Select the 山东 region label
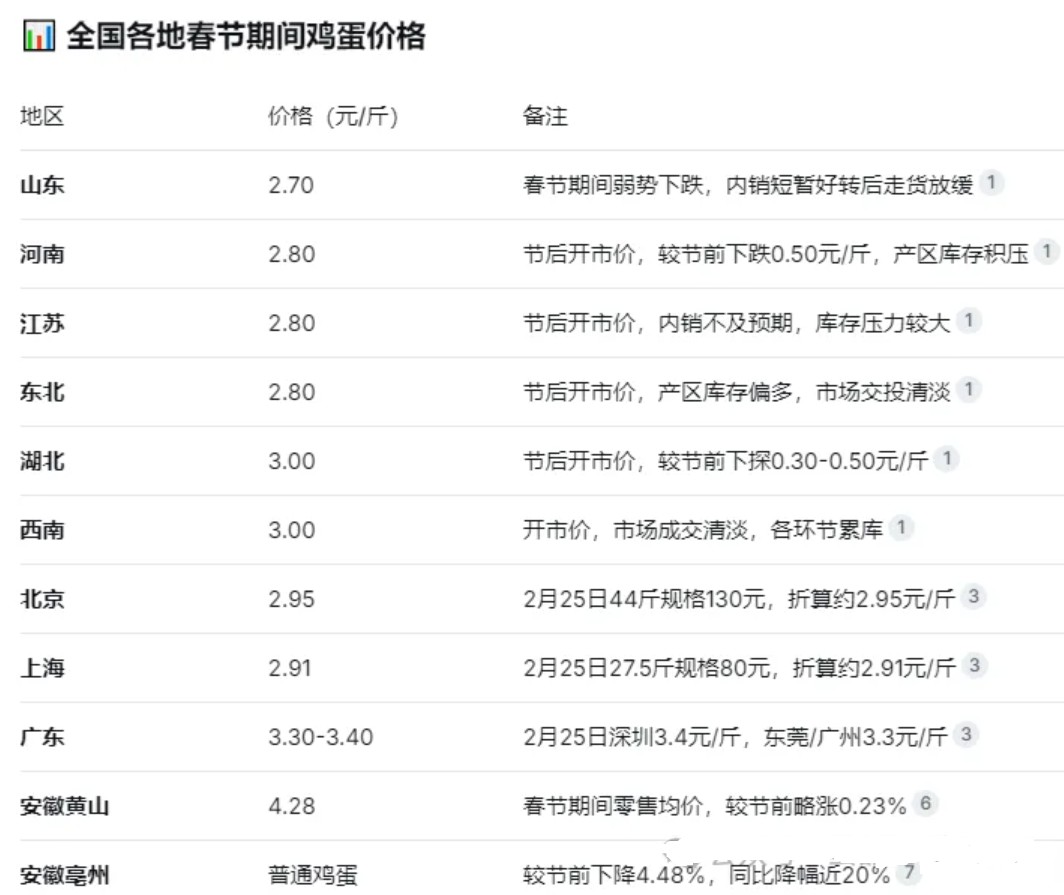Screen dimensions: 1064x895 click(x=41, y=185)
